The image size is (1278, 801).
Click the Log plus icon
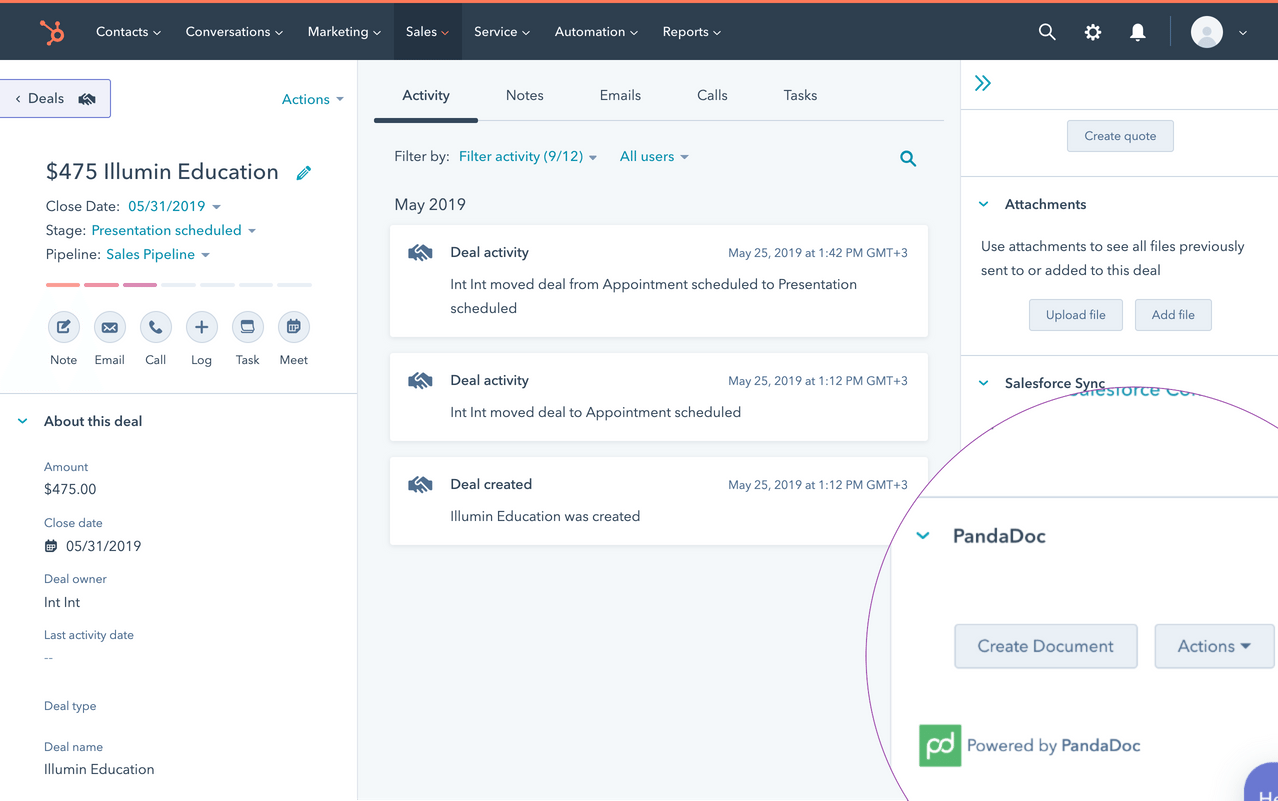(x=201, y=327)
